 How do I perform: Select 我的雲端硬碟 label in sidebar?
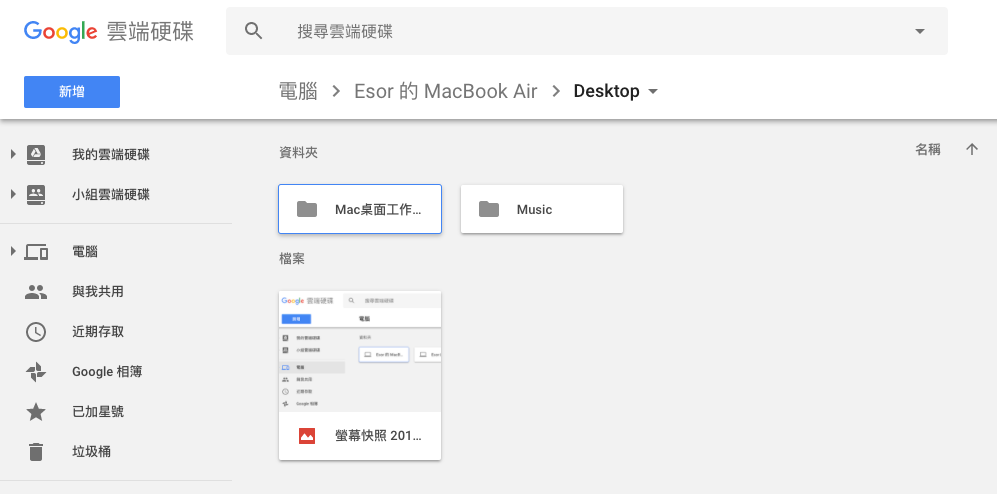[x=111, y=154]
